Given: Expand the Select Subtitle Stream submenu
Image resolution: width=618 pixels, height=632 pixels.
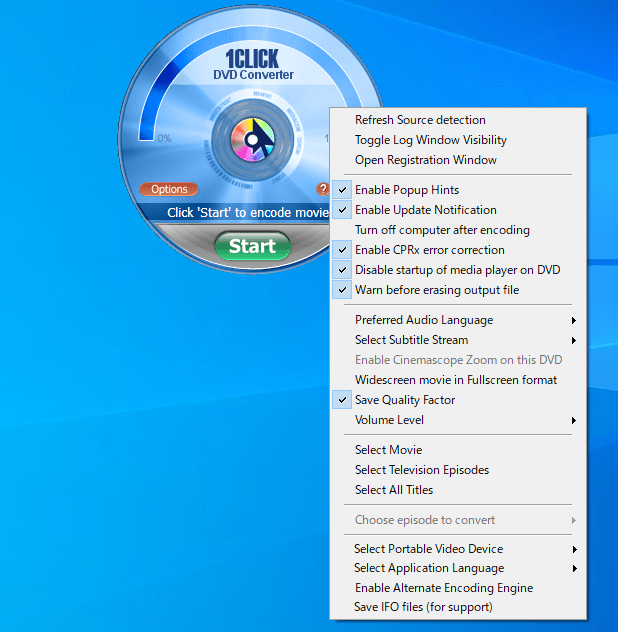Looking at the screenshot, I should point(458,340).
